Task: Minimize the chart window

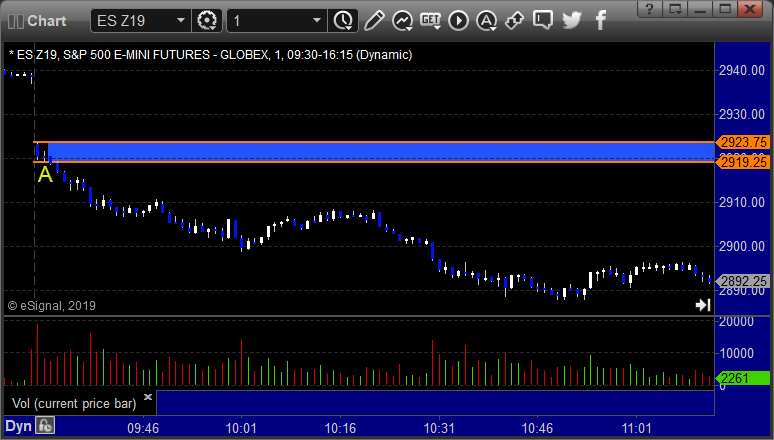Action: (700, 8)
